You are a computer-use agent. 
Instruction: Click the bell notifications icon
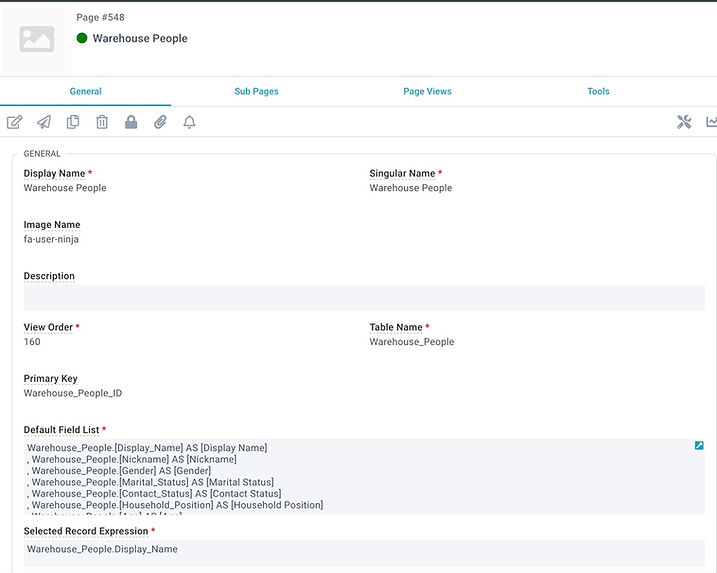(x=189, y=122)
